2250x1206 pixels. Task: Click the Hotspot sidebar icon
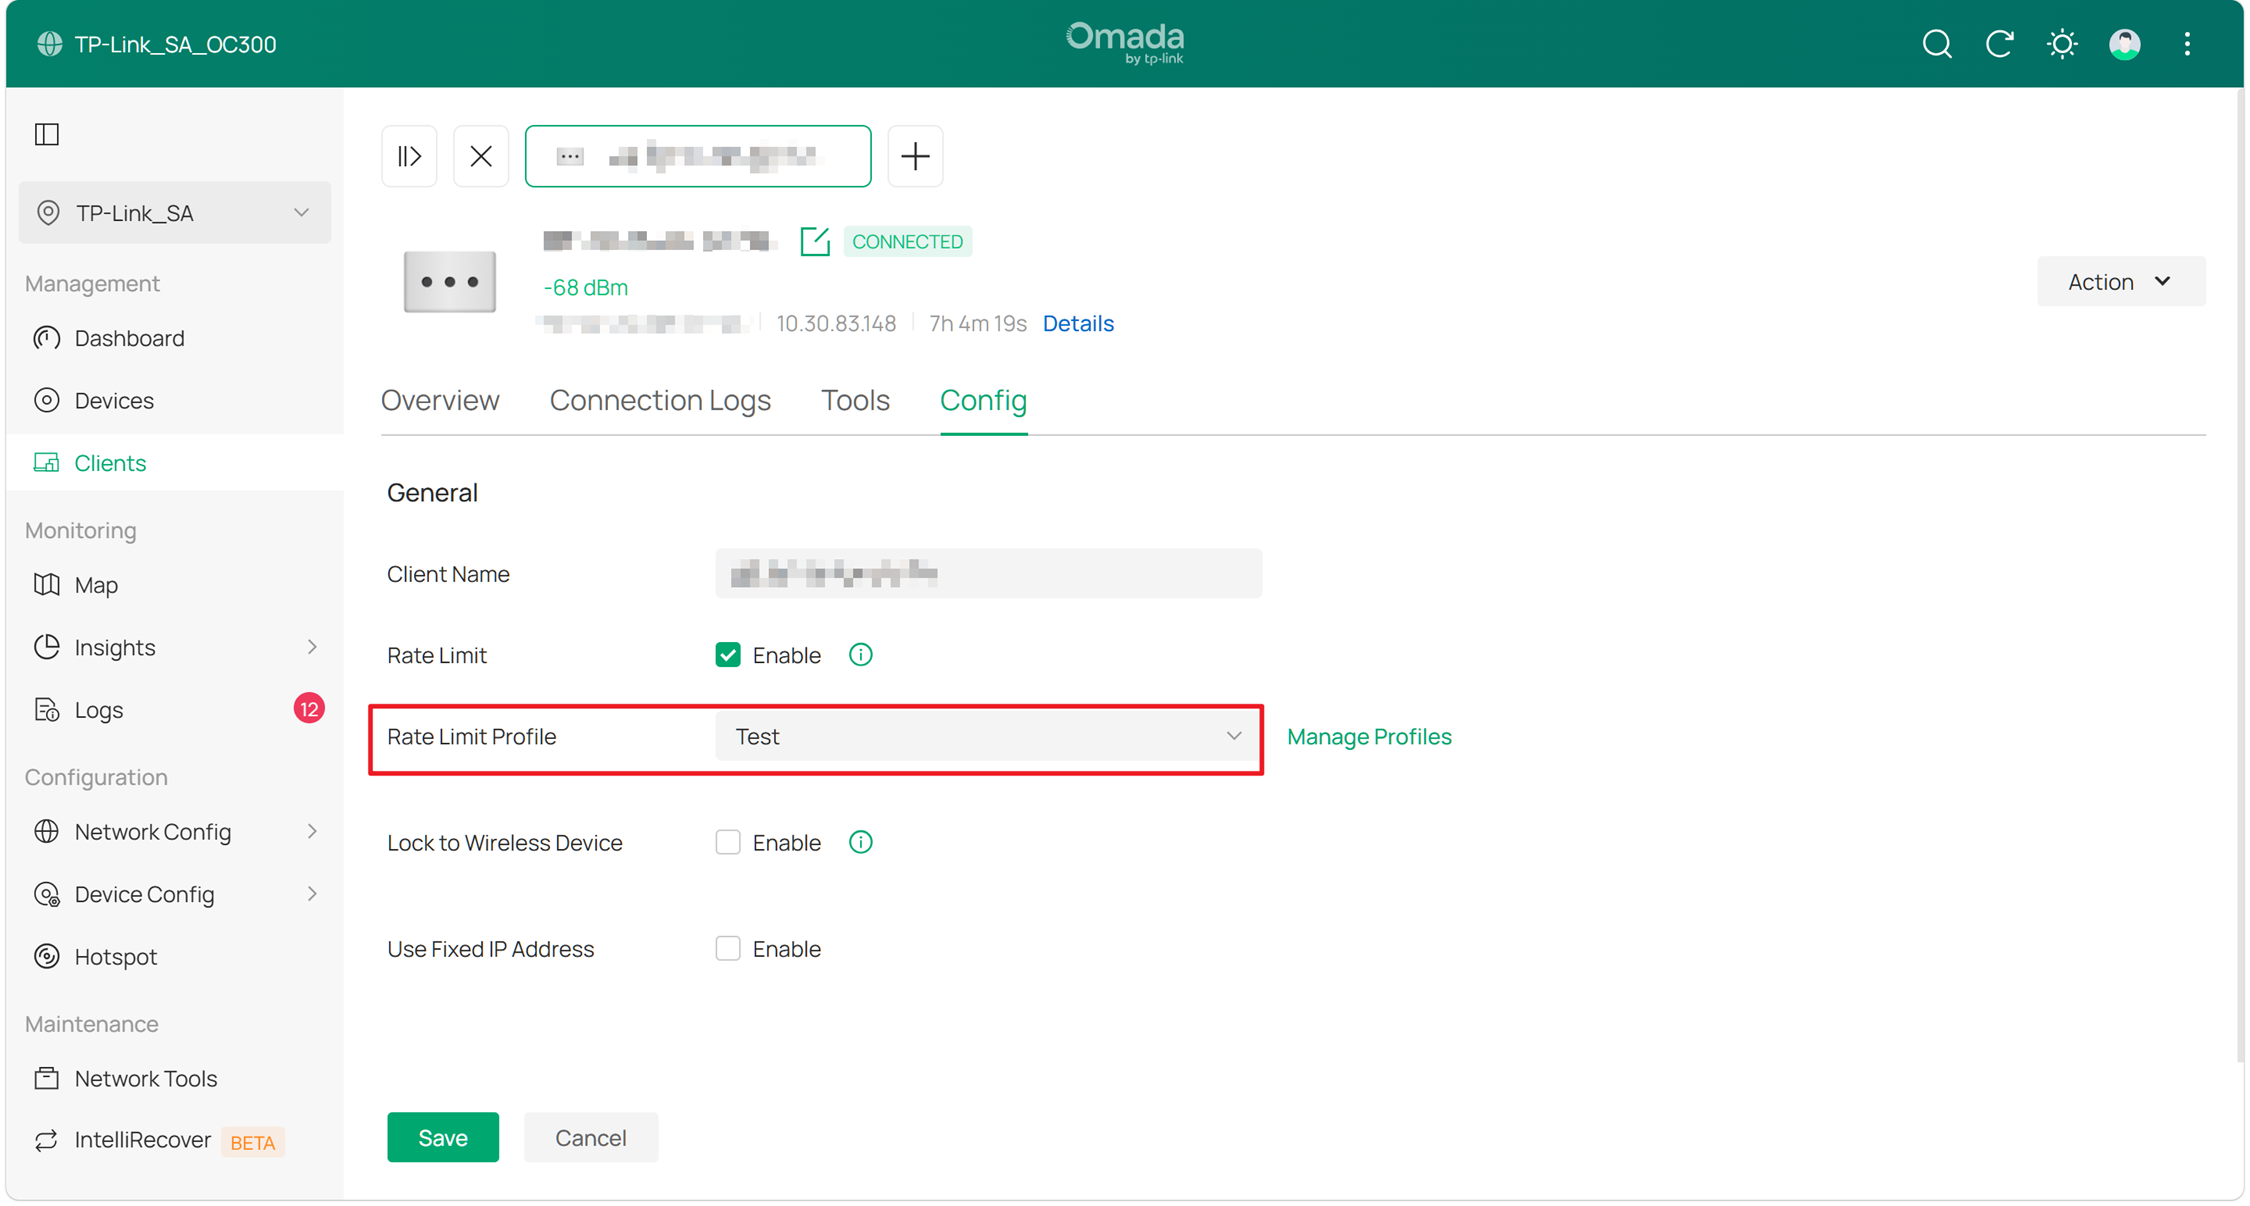pos(47,956)
